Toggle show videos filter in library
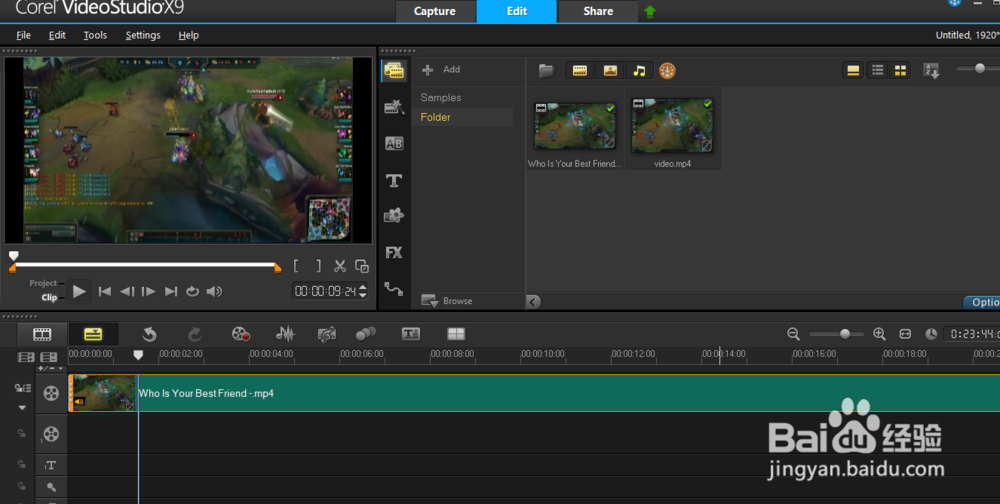Image resolution: width=1000 pixels, height=504 pixels. coord(580,71)
